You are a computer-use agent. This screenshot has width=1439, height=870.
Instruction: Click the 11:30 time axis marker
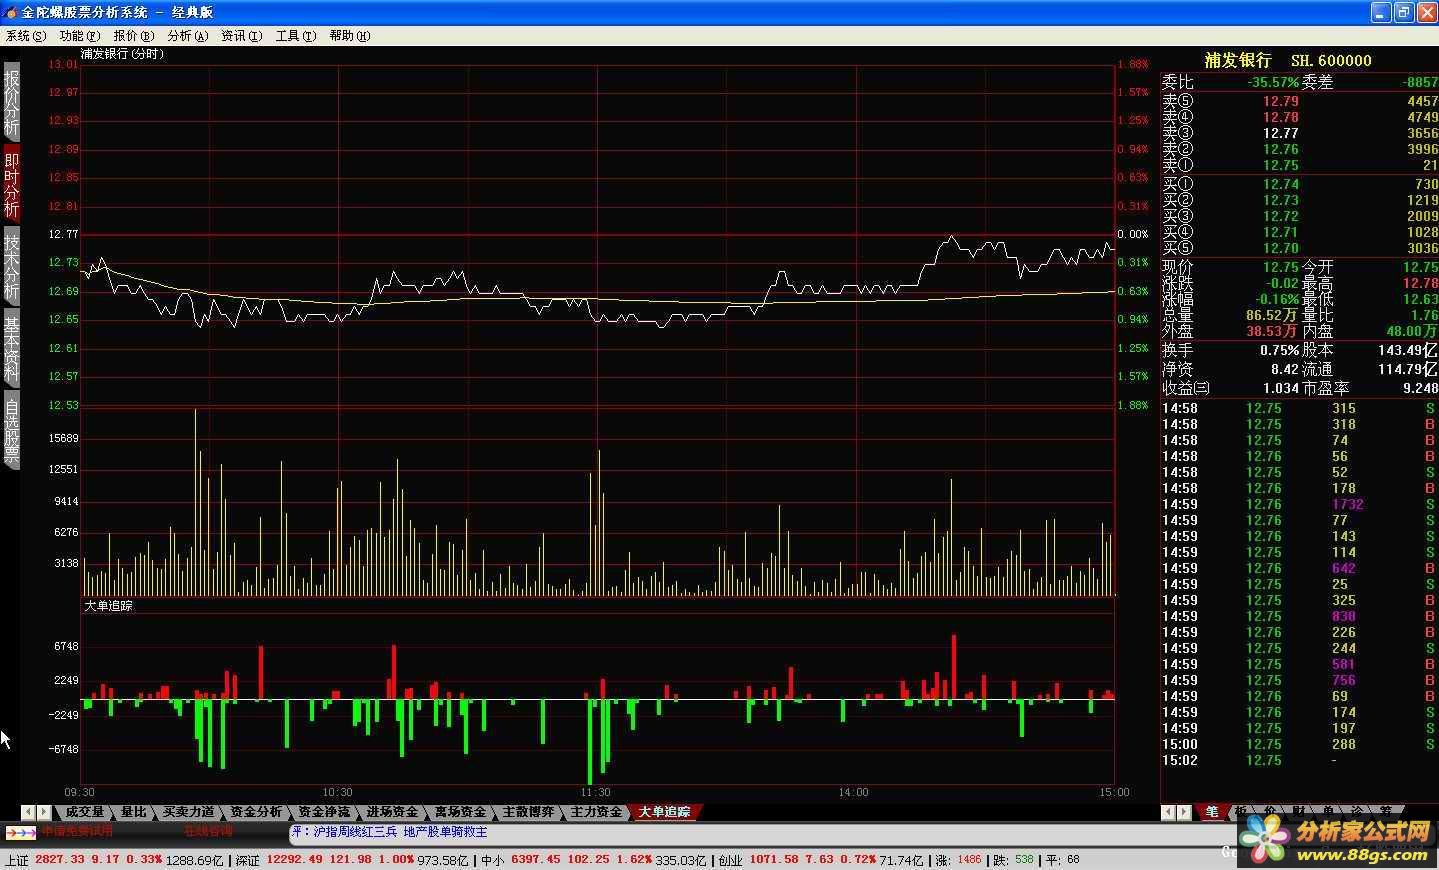click(x=596, y=792)
